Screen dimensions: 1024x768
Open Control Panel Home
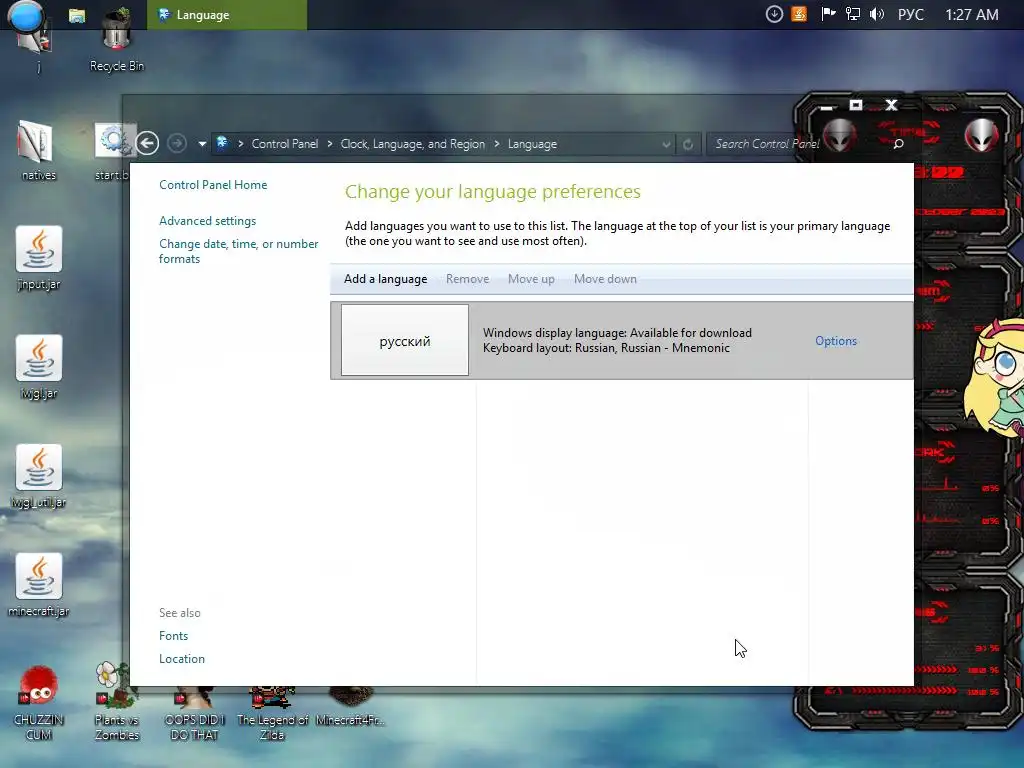point(213,185)
